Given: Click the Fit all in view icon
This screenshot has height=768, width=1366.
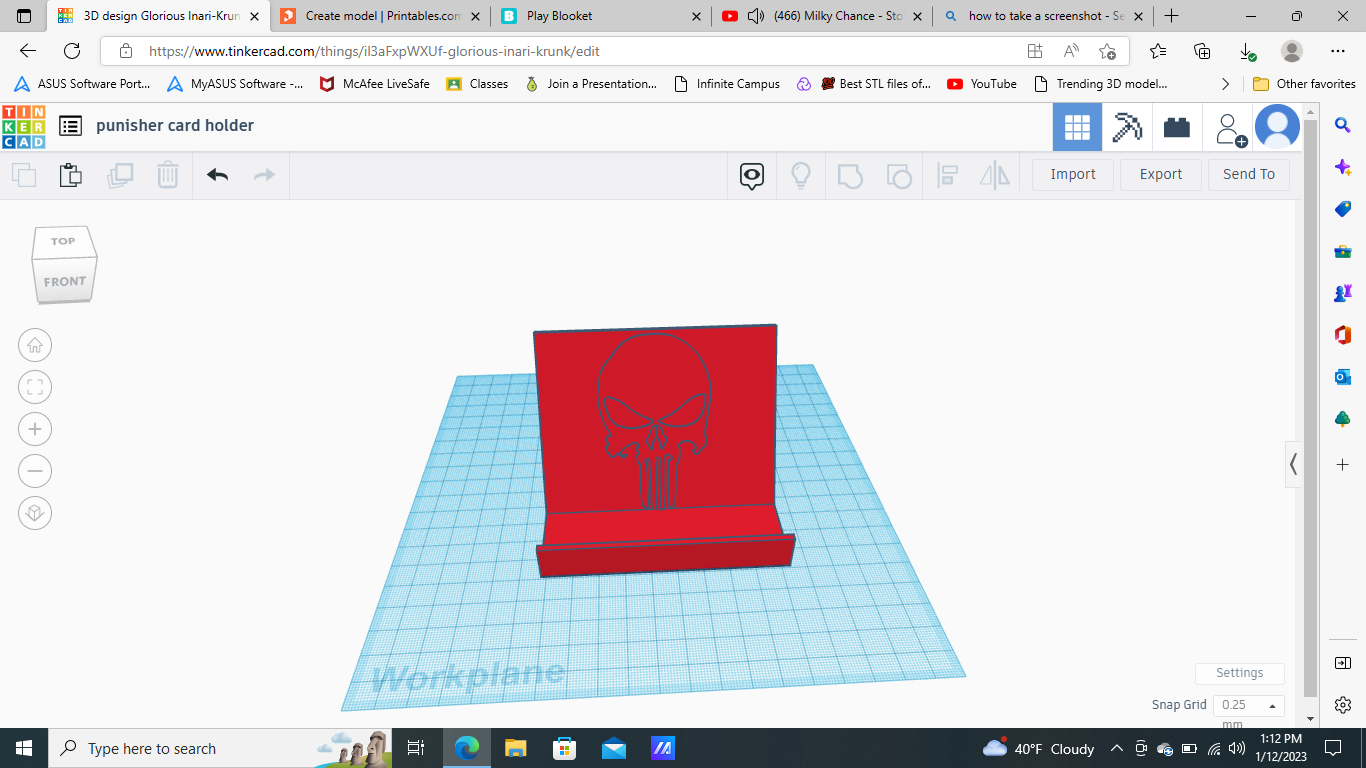Looking at the screenshot, I should pos(35,388).
